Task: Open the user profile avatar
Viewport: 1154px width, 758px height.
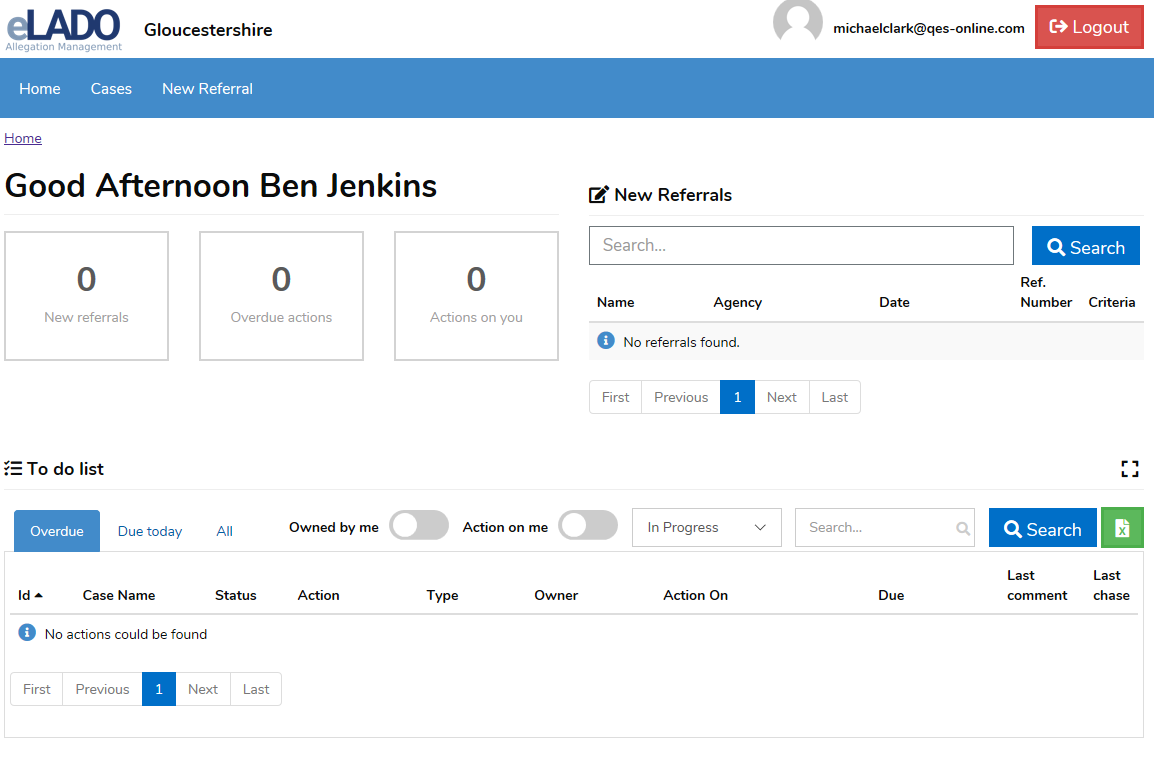Action: [x=797, y=22]
